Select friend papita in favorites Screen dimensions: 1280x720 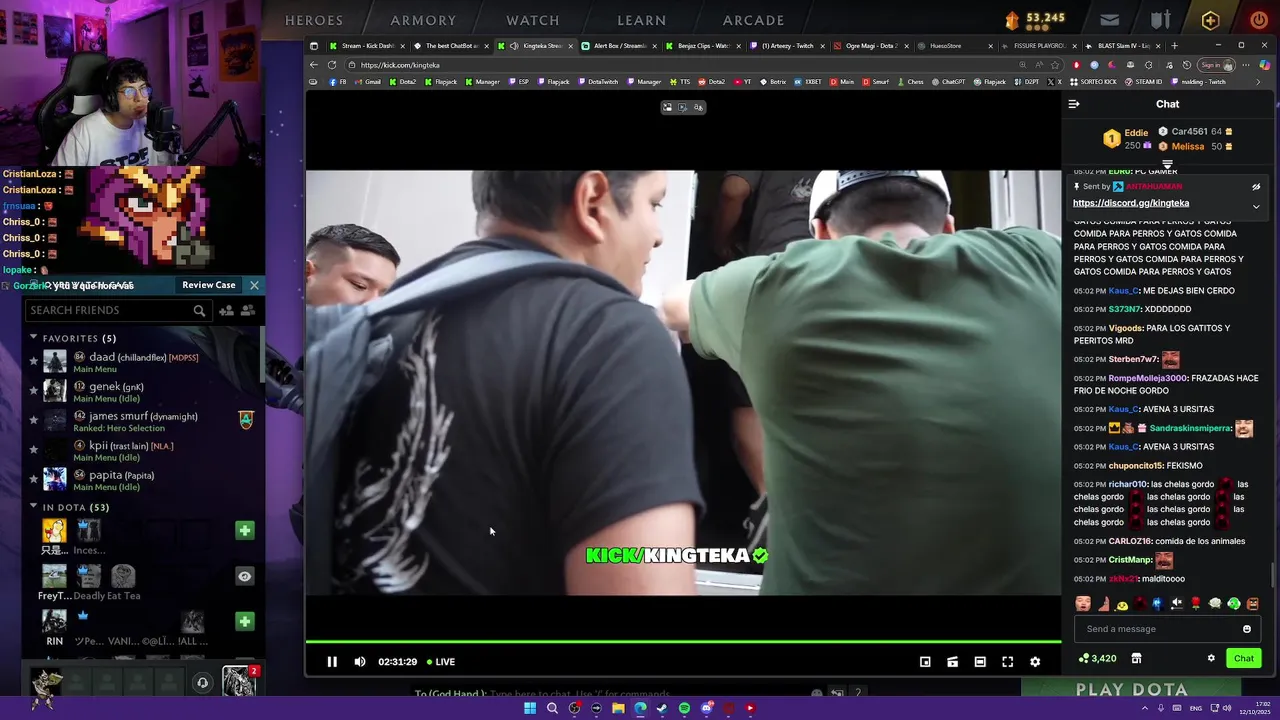point(145,480)
